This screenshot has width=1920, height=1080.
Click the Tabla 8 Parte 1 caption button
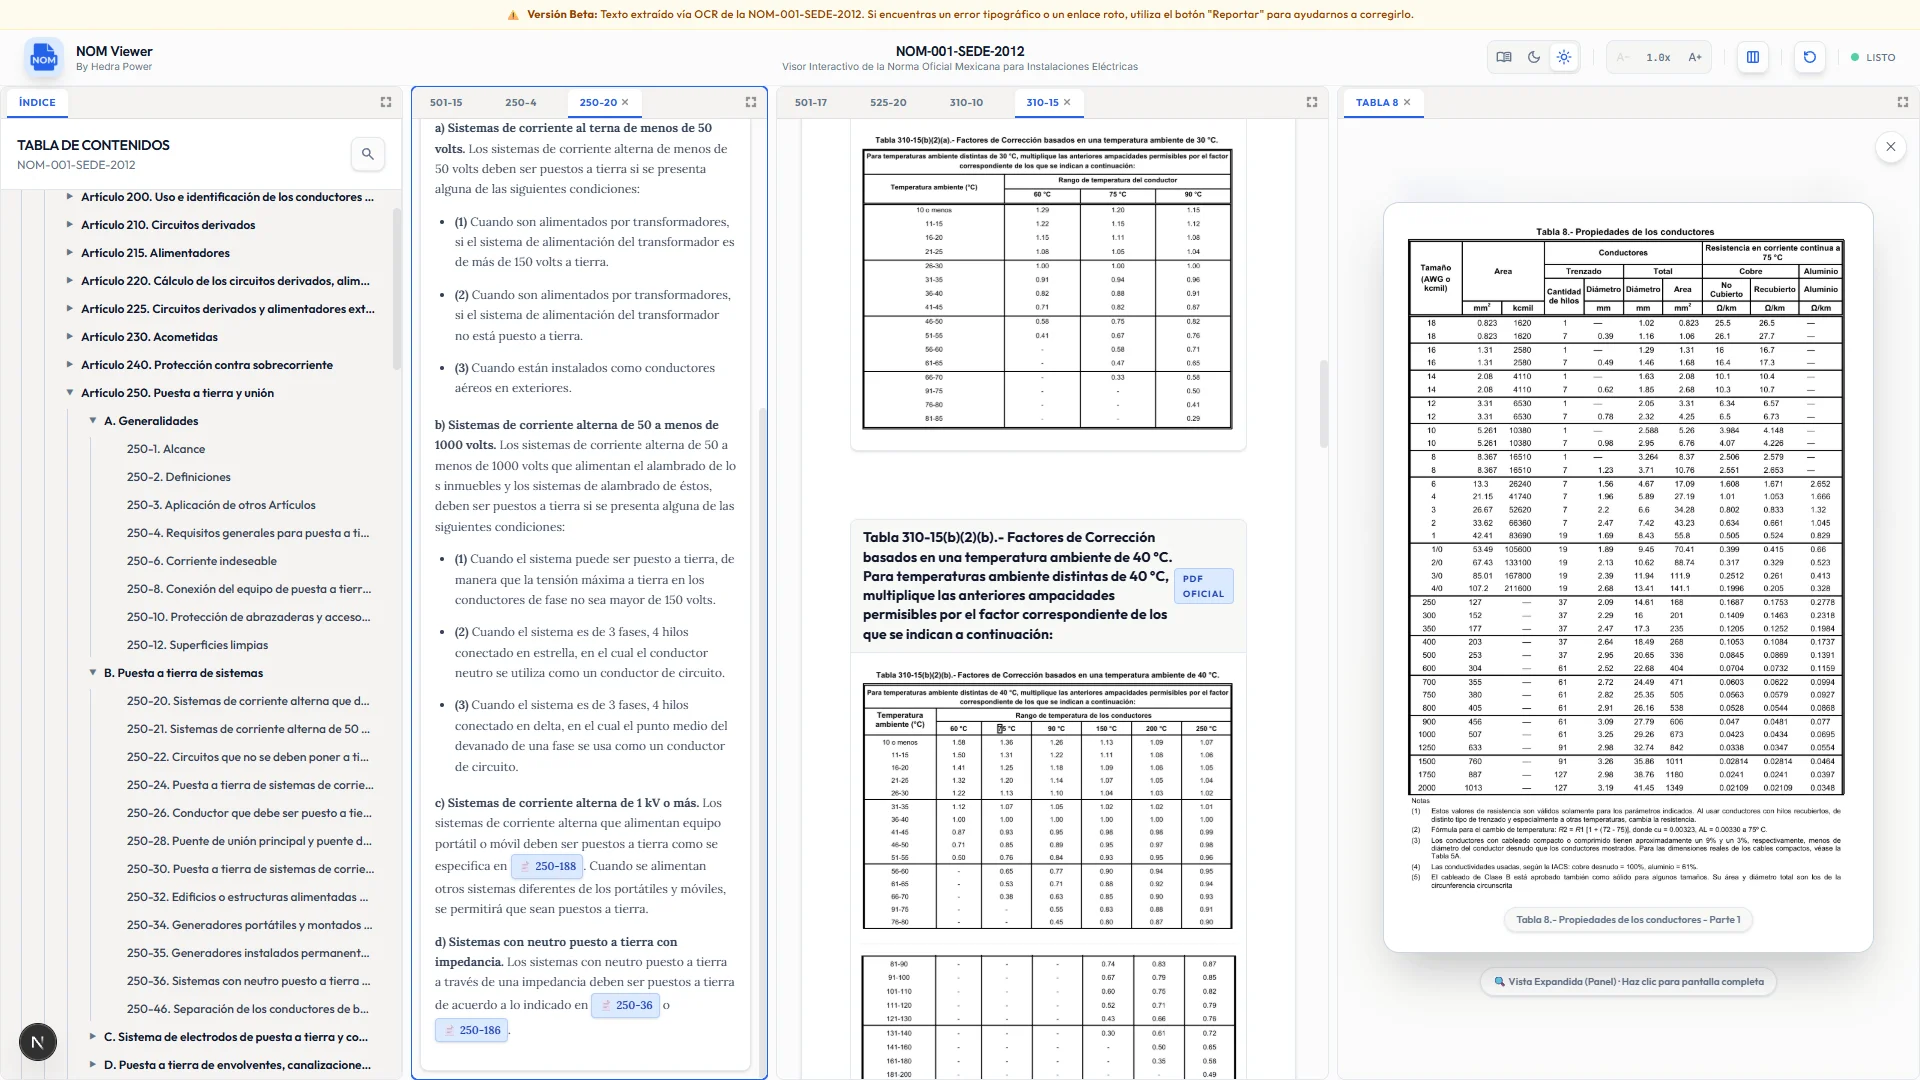pyautogui.click(x=1628, y=920)
